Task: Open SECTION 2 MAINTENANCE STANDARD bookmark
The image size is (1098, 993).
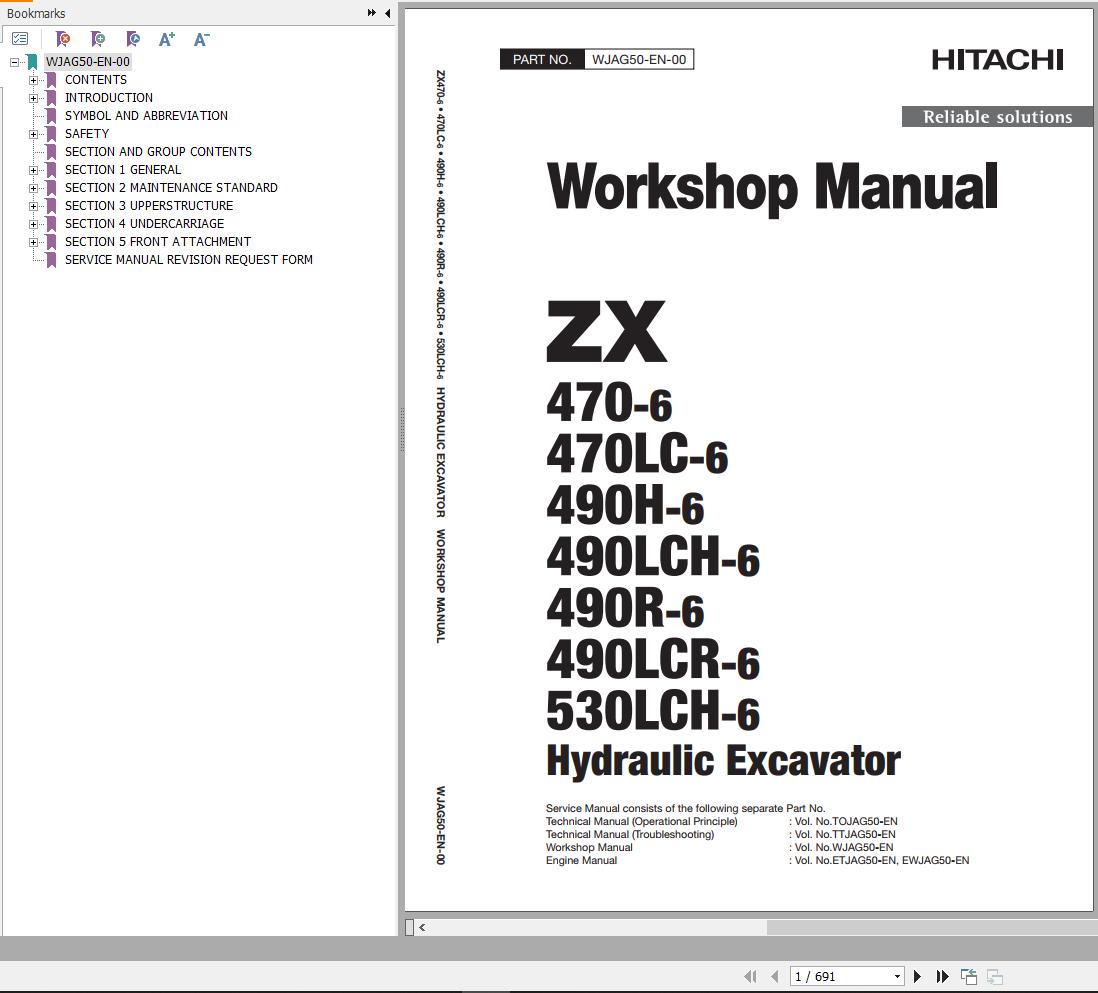Action: (x=171, y=188)
